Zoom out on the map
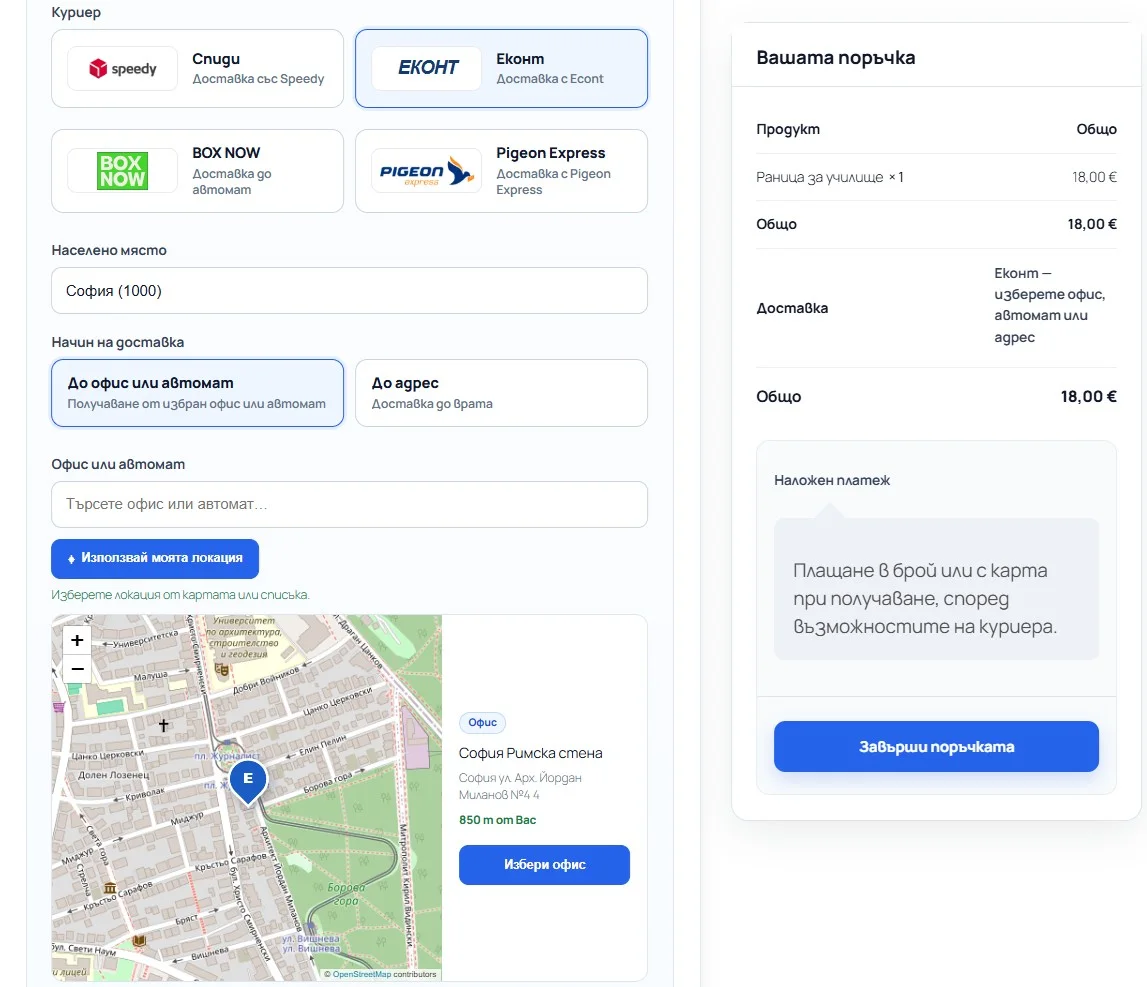The height and width of the screenshot is (987, 1147). tap(77, 669)
